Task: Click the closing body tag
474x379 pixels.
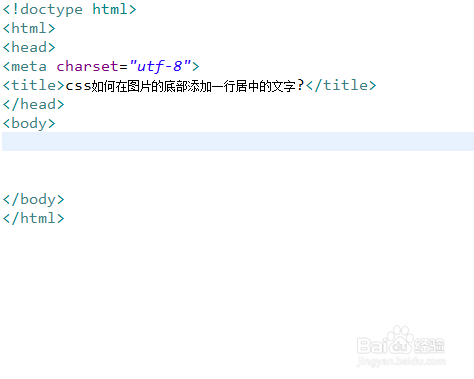Action: pyautogui.click(x=33, y=199)
